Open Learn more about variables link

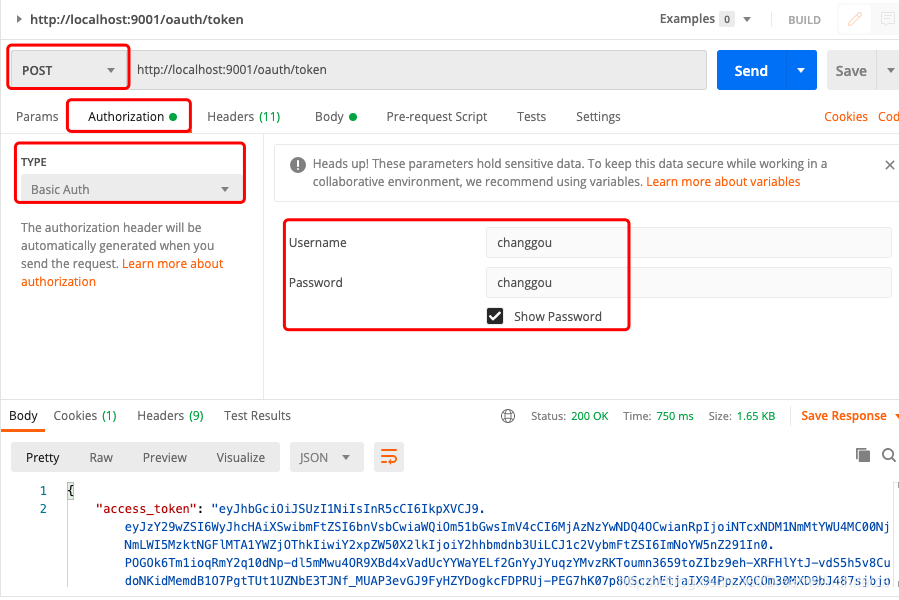tap(723, 182)
